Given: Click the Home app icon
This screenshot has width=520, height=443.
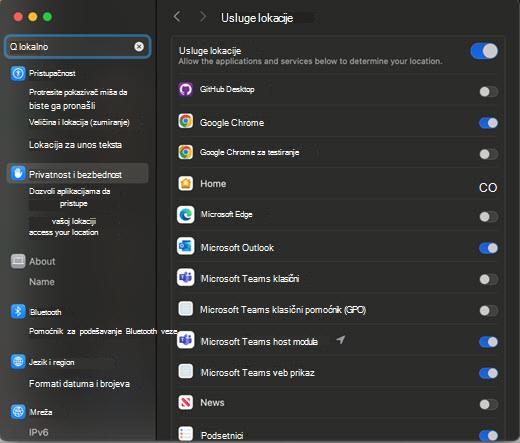Looking at the screenshot, I should [x=186, y=184].
